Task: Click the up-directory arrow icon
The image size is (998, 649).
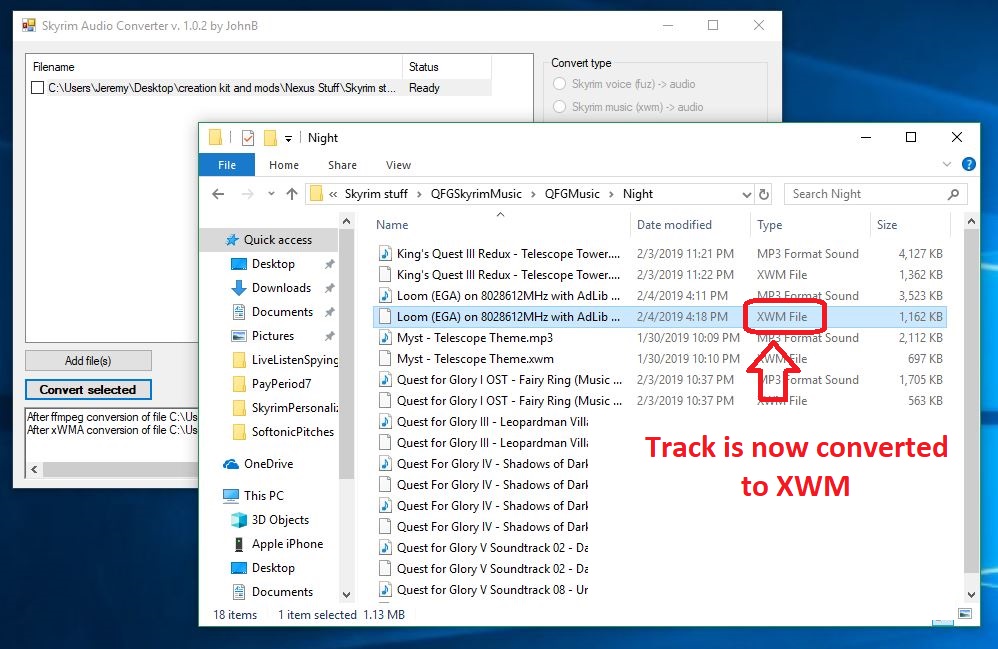Action: tap(292, 194)
